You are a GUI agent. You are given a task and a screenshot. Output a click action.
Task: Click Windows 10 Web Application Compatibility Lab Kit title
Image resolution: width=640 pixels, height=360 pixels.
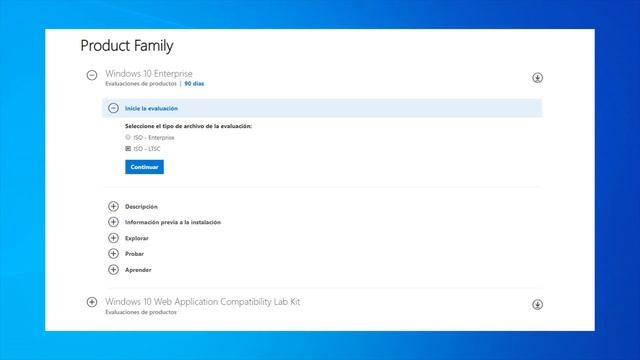pos(202,302)
